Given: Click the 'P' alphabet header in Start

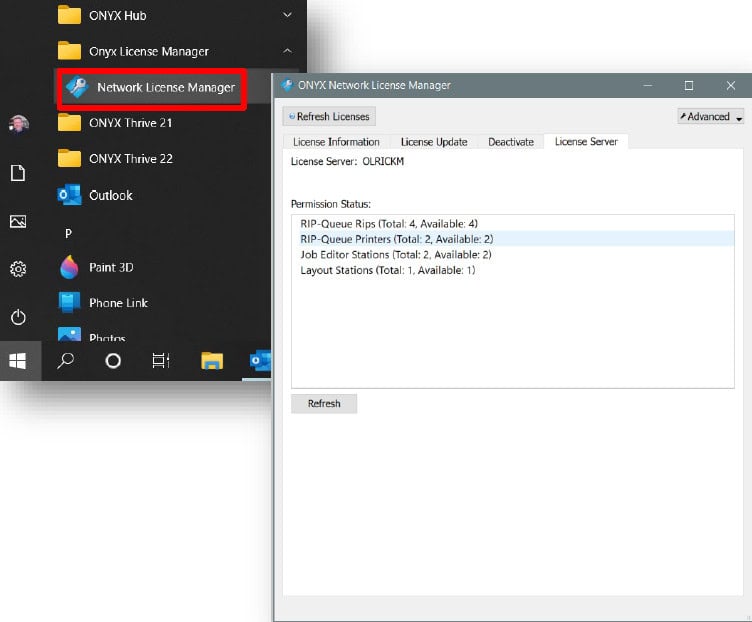Looking at the screenshot, I should pos(68,233).
